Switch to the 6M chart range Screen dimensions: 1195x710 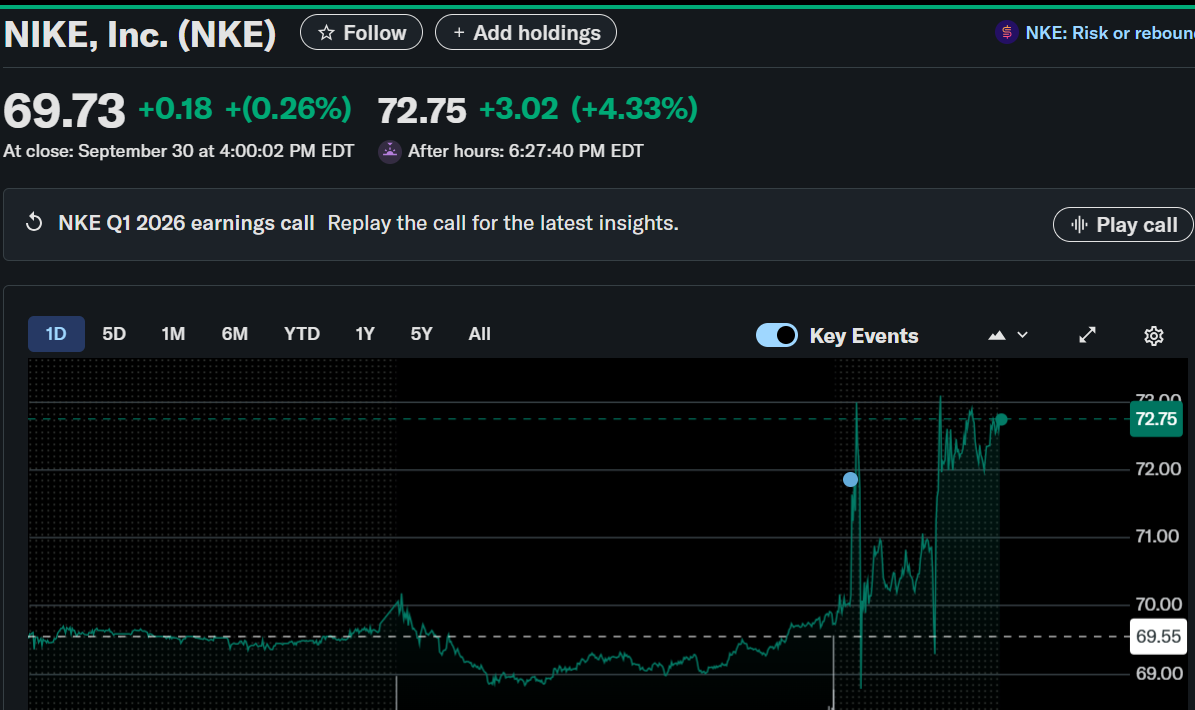pos(235,334)
